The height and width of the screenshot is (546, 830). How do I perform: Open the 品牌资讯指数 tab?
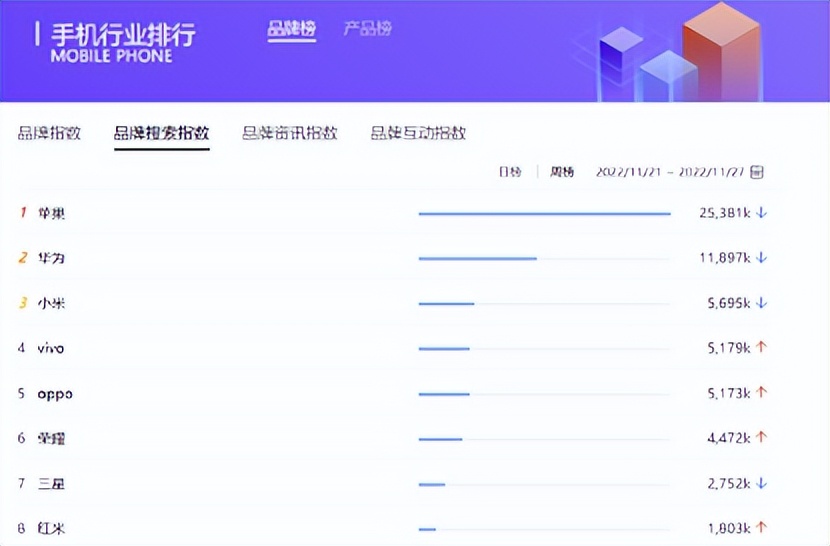[x=290, y=132]
